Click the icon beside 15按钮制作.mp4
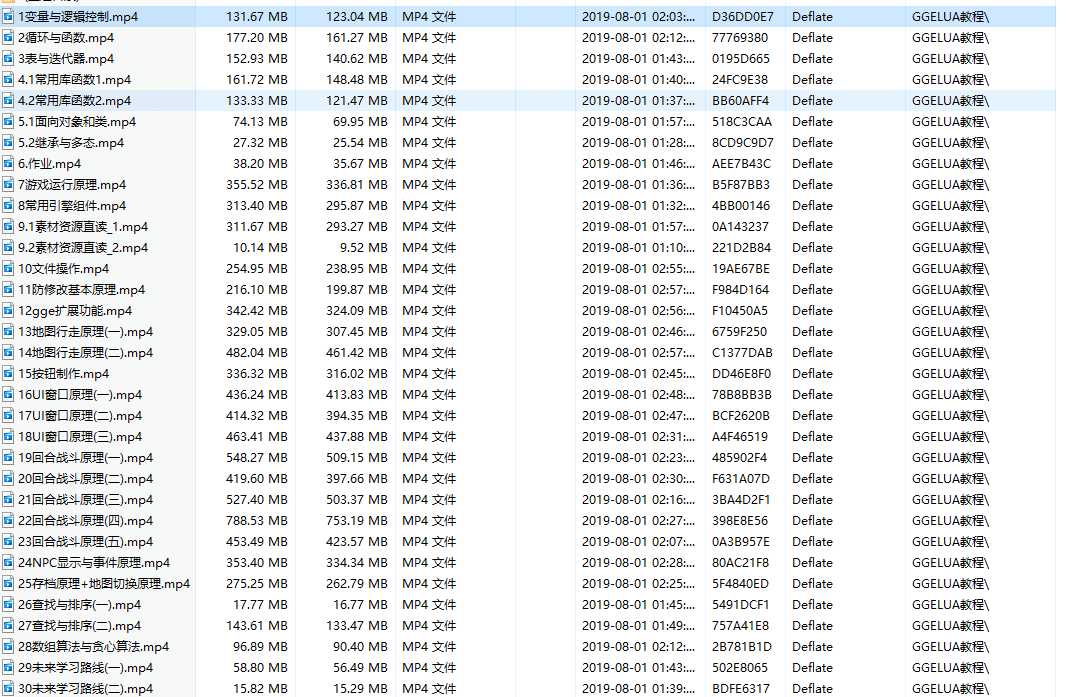 pos(8,373)
